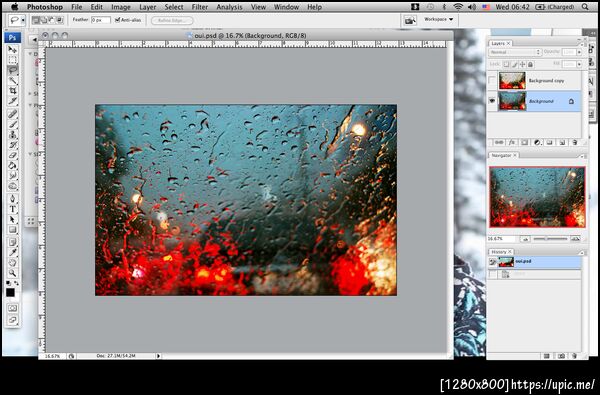Image resolution: width=600 pixels, height=395 pixels.
Task: Select the History Brush tool
Action: pyautogui.click(x=13, y=145)
